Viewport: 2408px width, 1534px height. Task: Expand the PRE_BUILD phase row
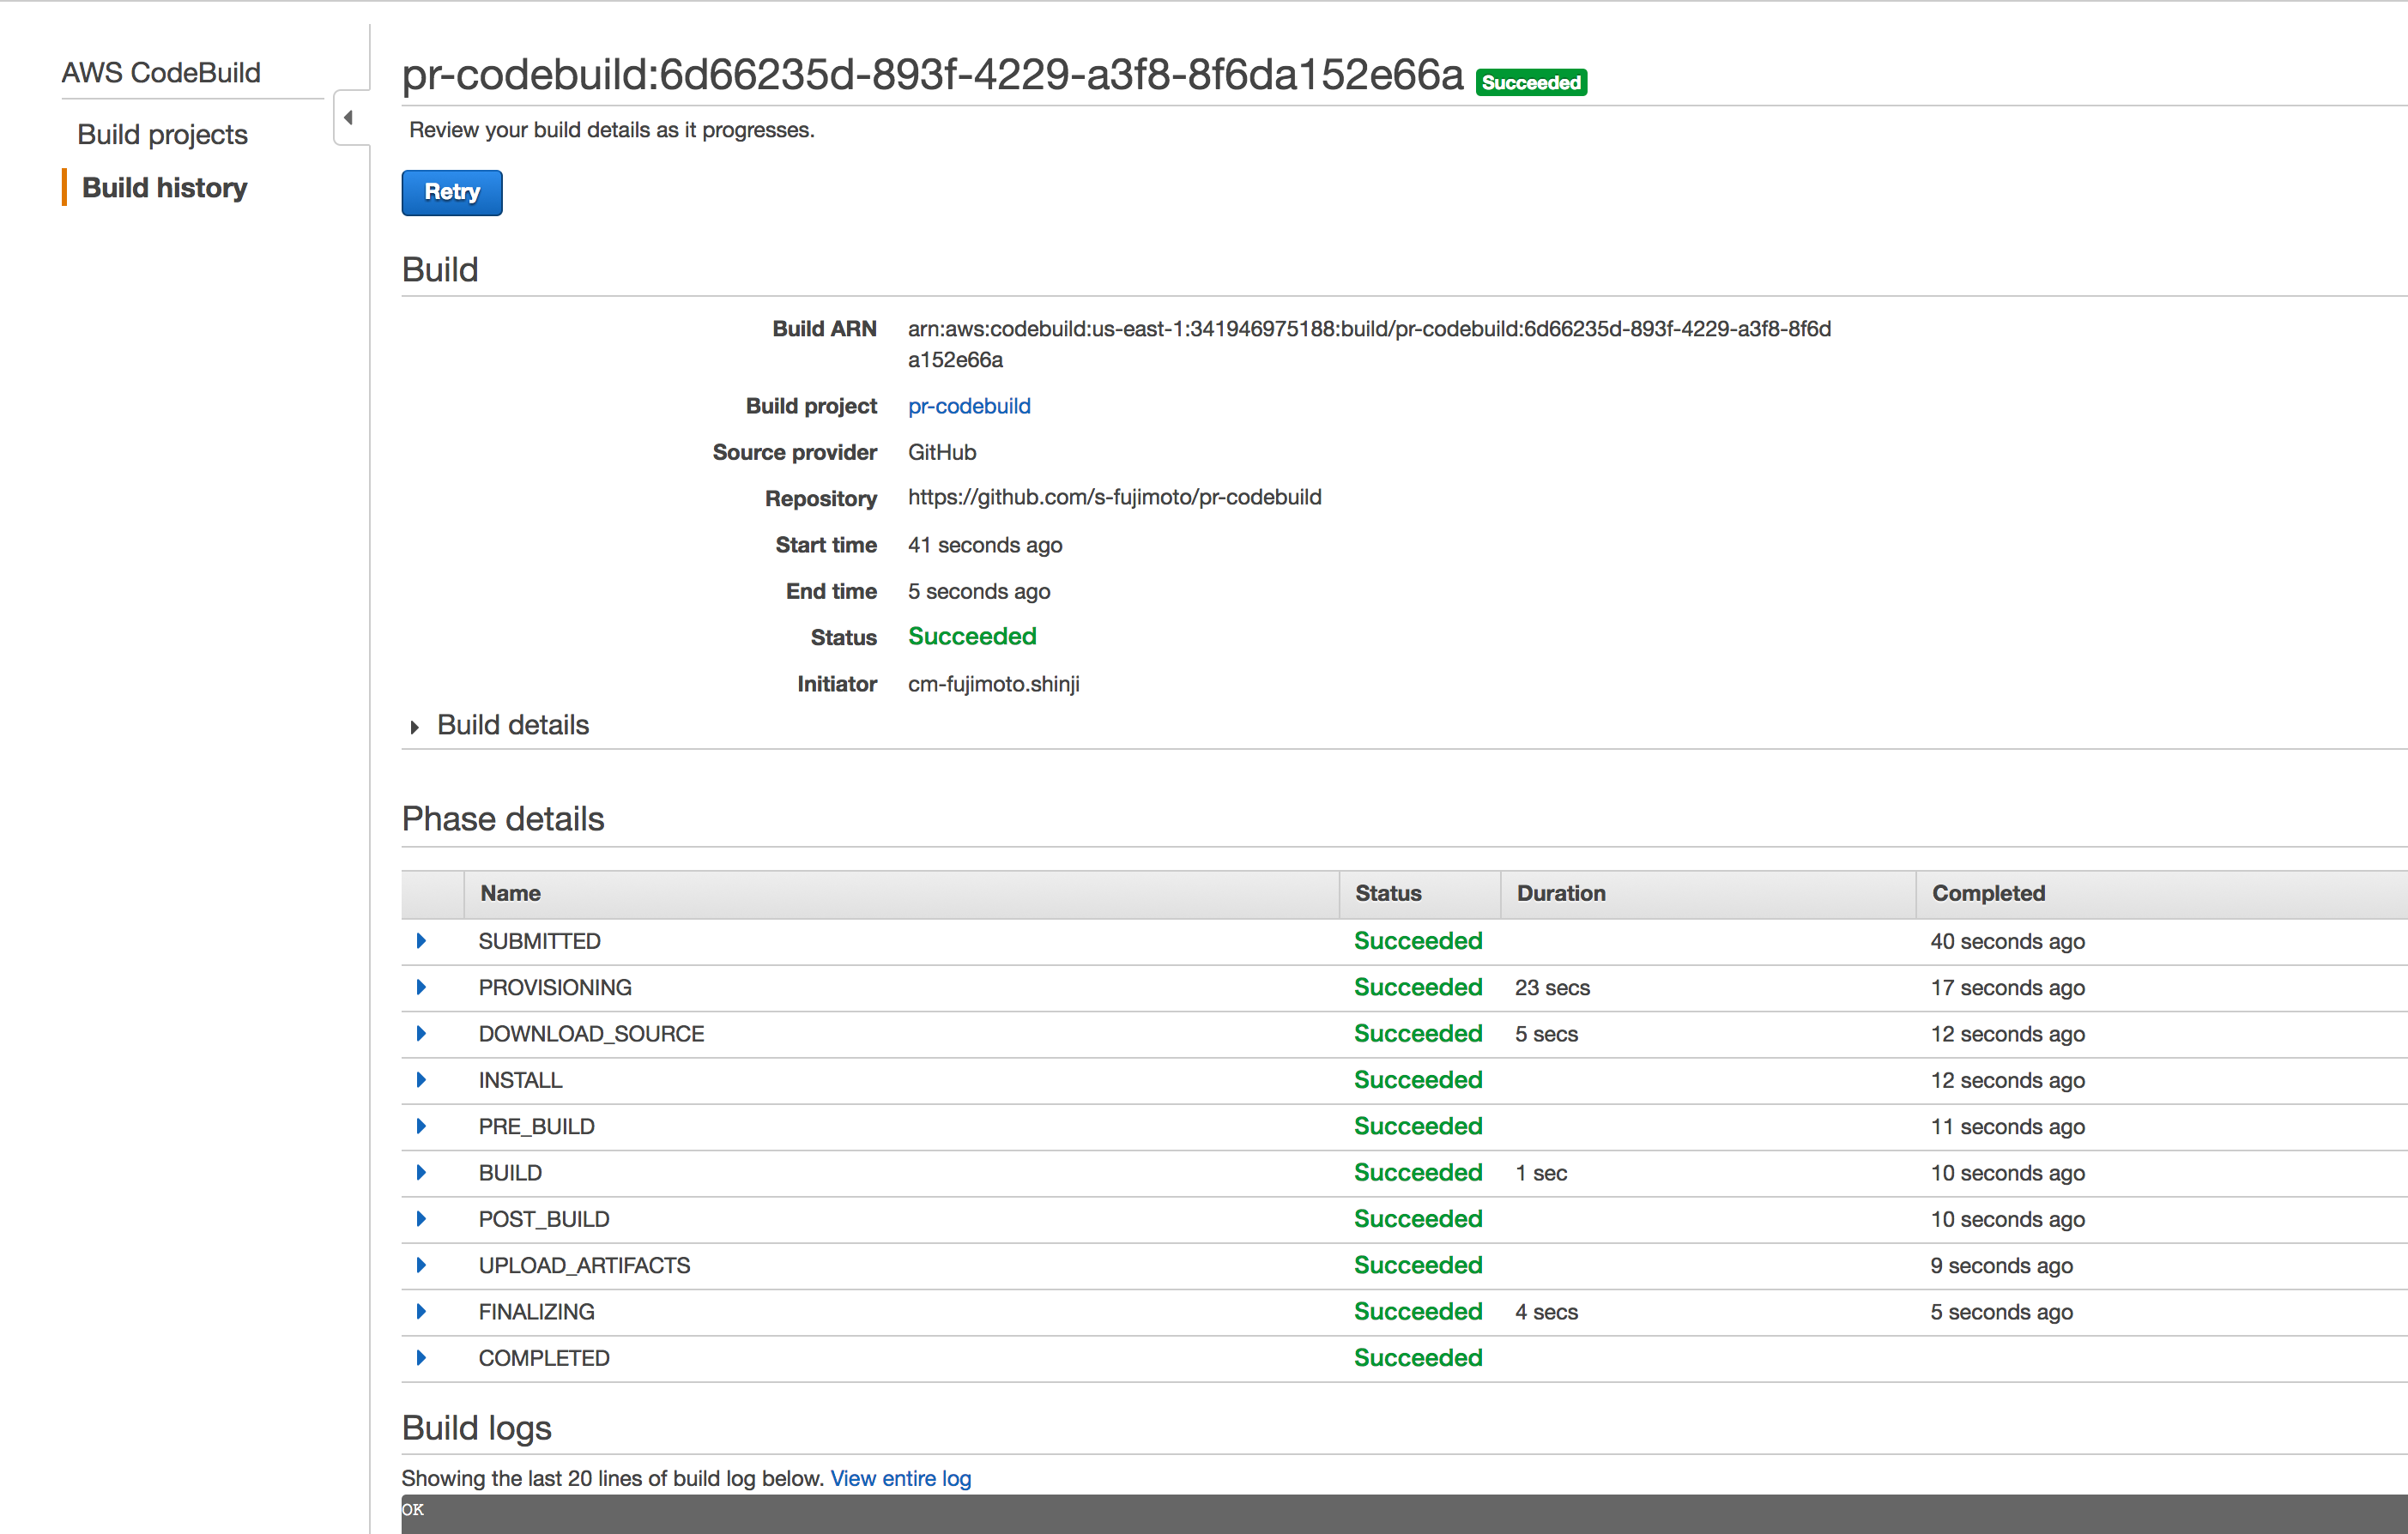(x=421, y=1126)
